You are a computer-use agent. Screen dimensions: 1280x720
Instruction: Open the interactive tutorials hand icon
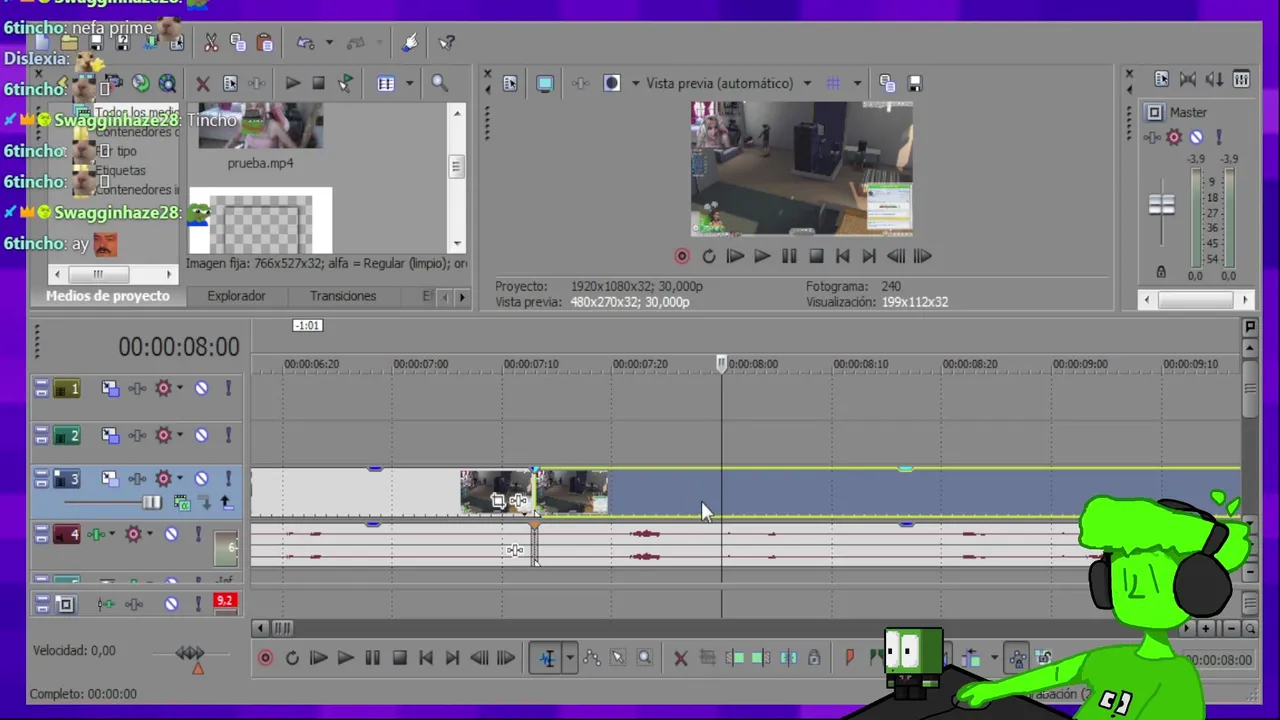410,42
